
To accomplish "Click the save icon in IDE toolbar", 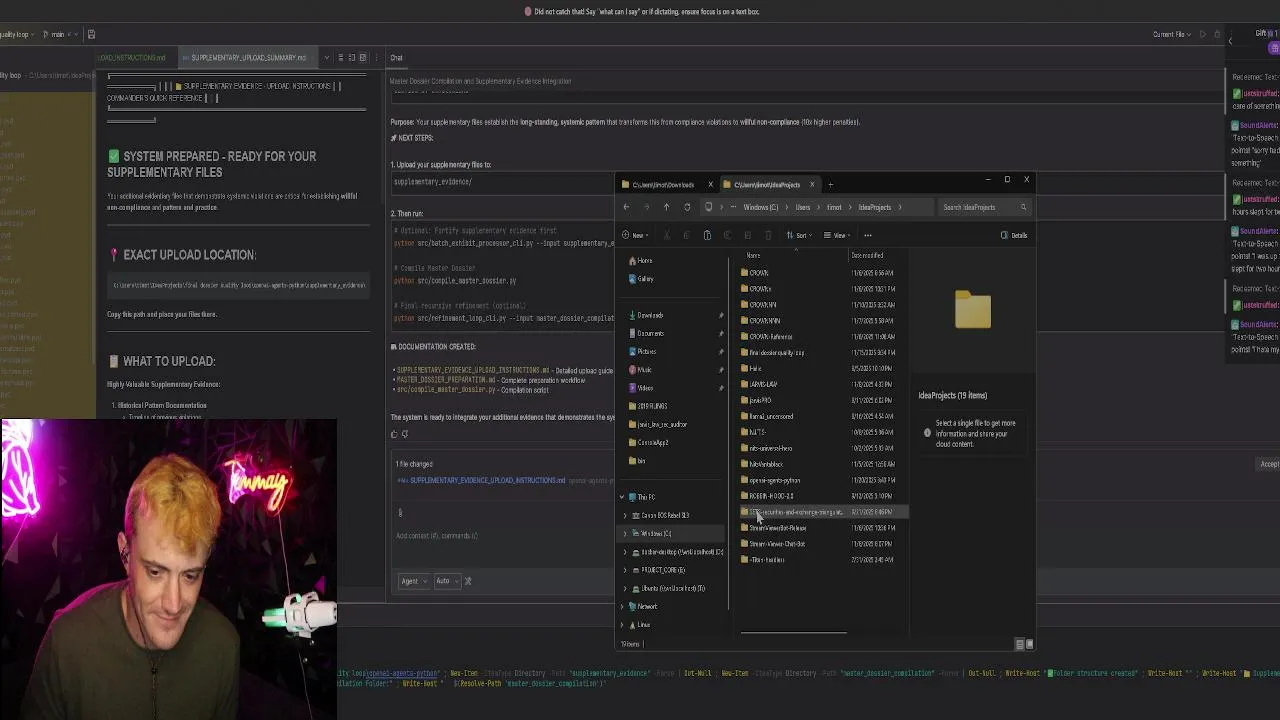I will point(91,34).
